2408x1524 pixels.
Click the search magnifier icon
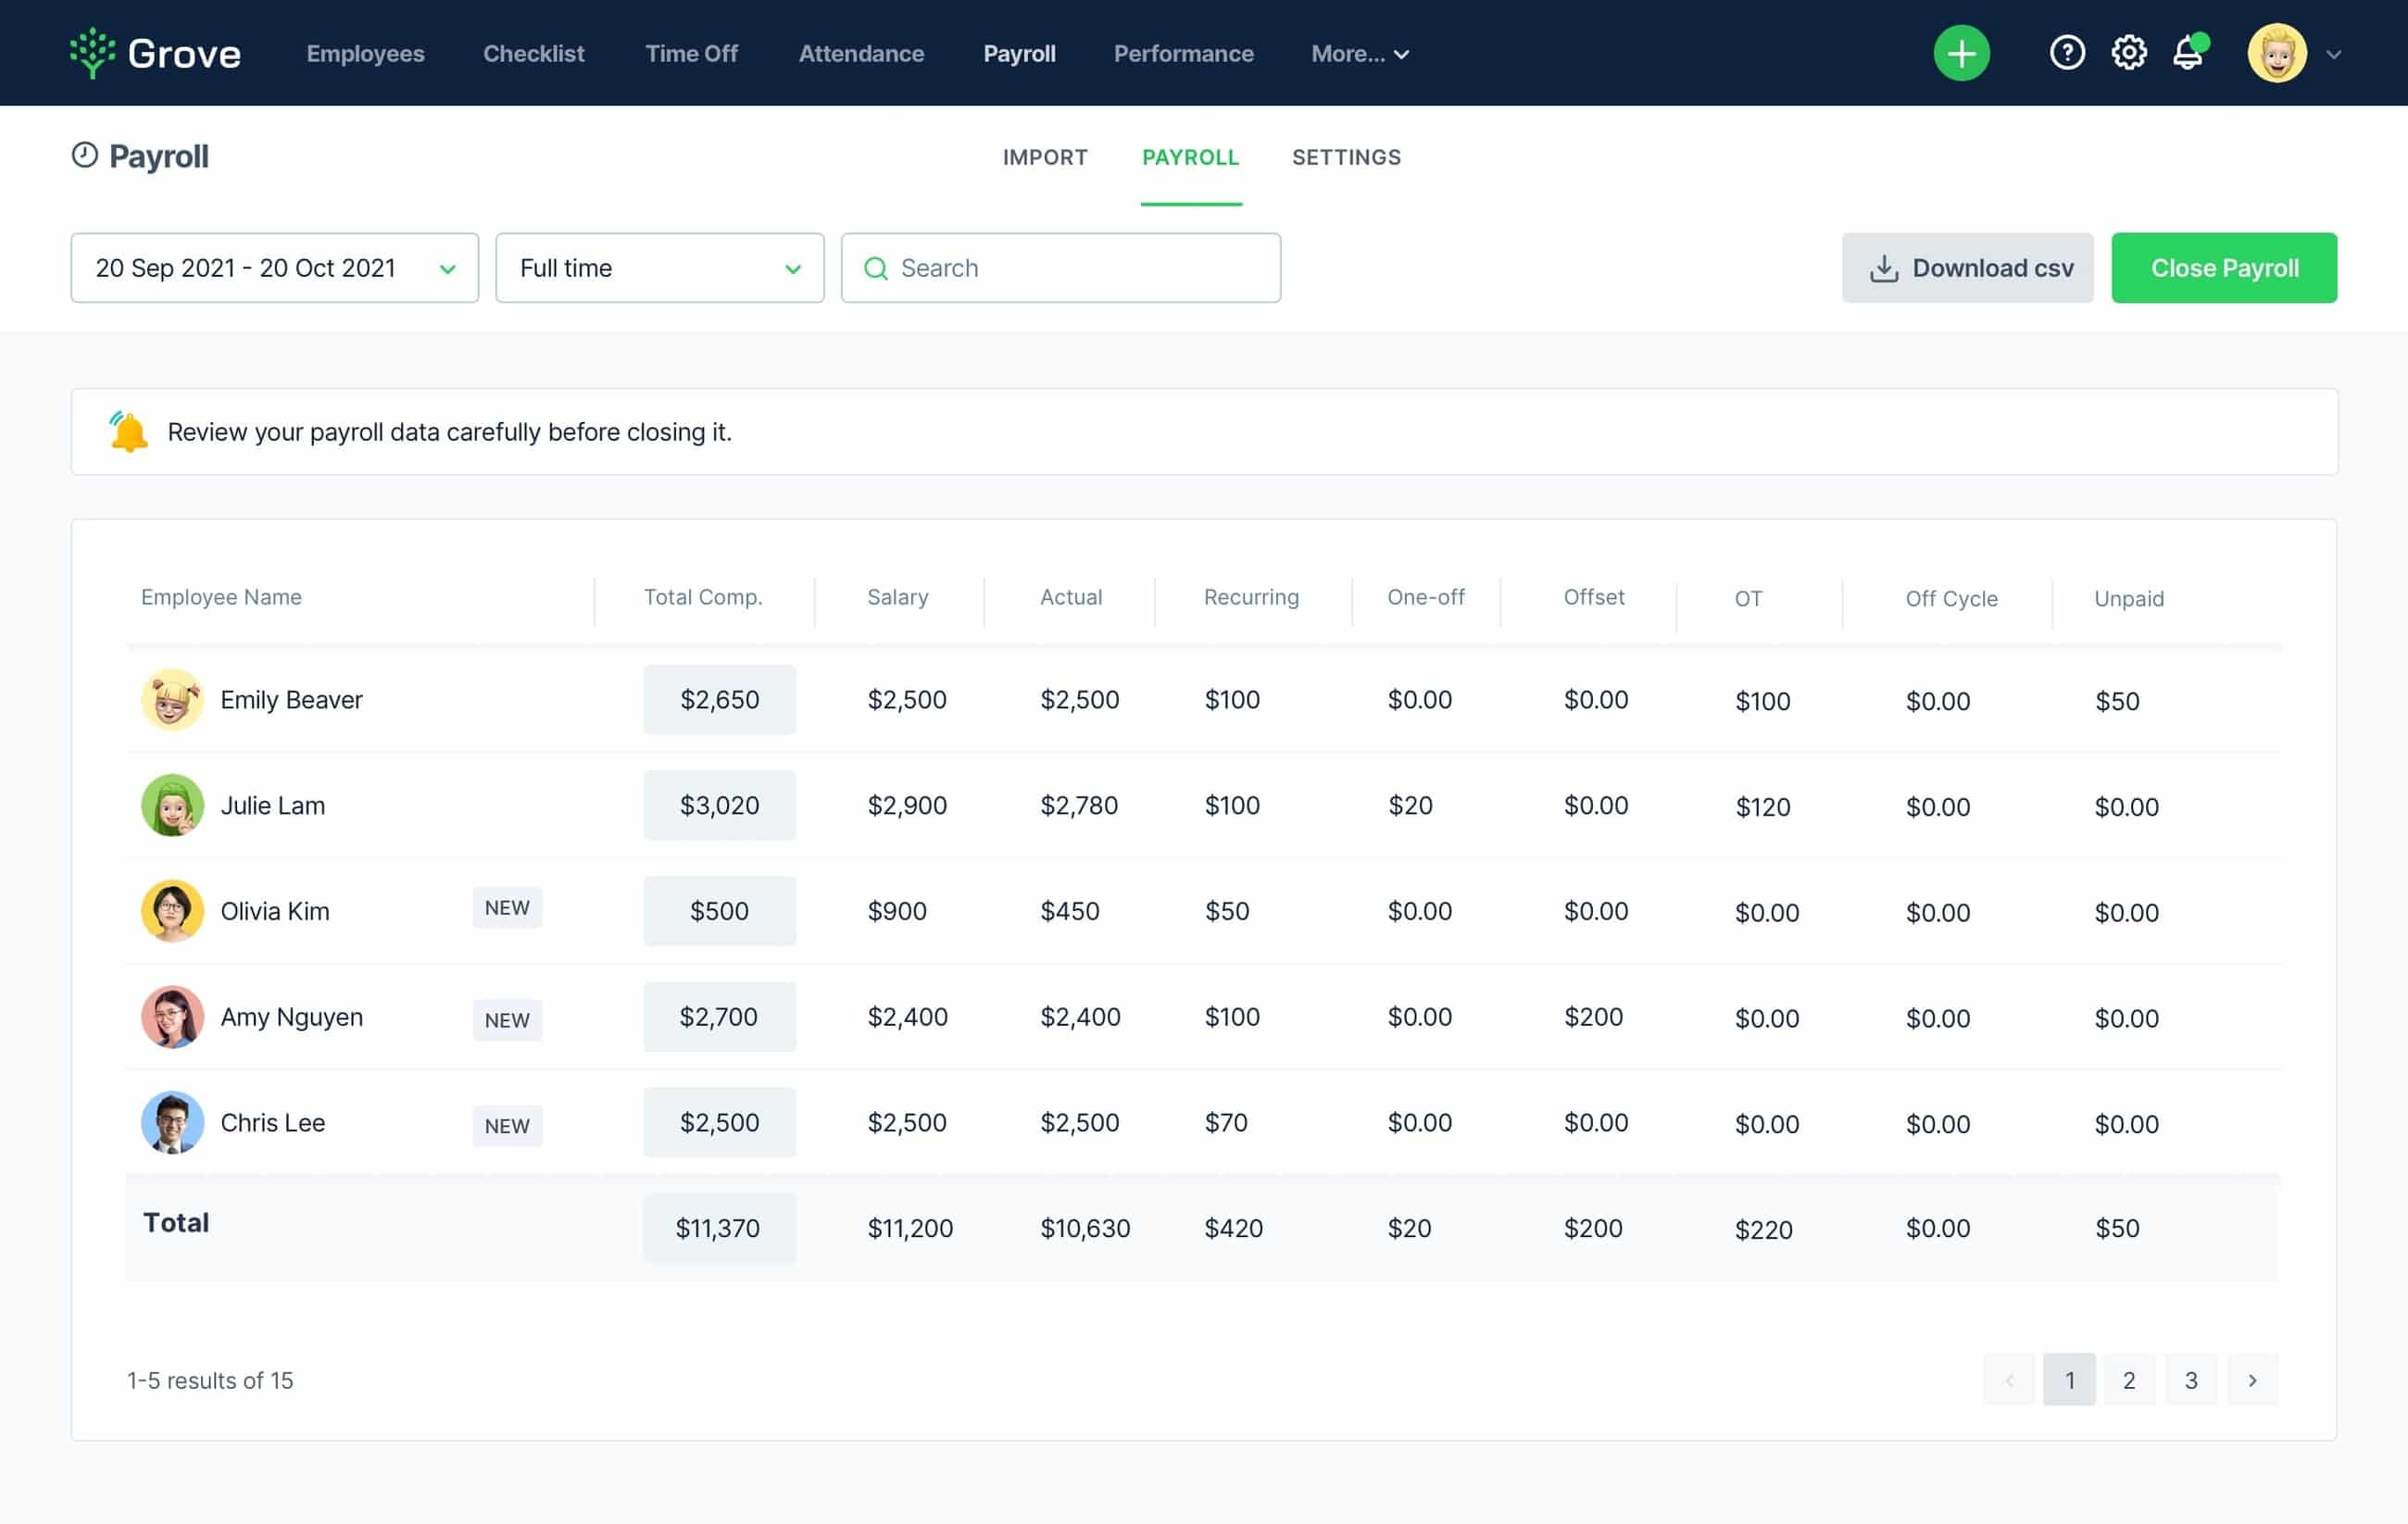point(876,268)
